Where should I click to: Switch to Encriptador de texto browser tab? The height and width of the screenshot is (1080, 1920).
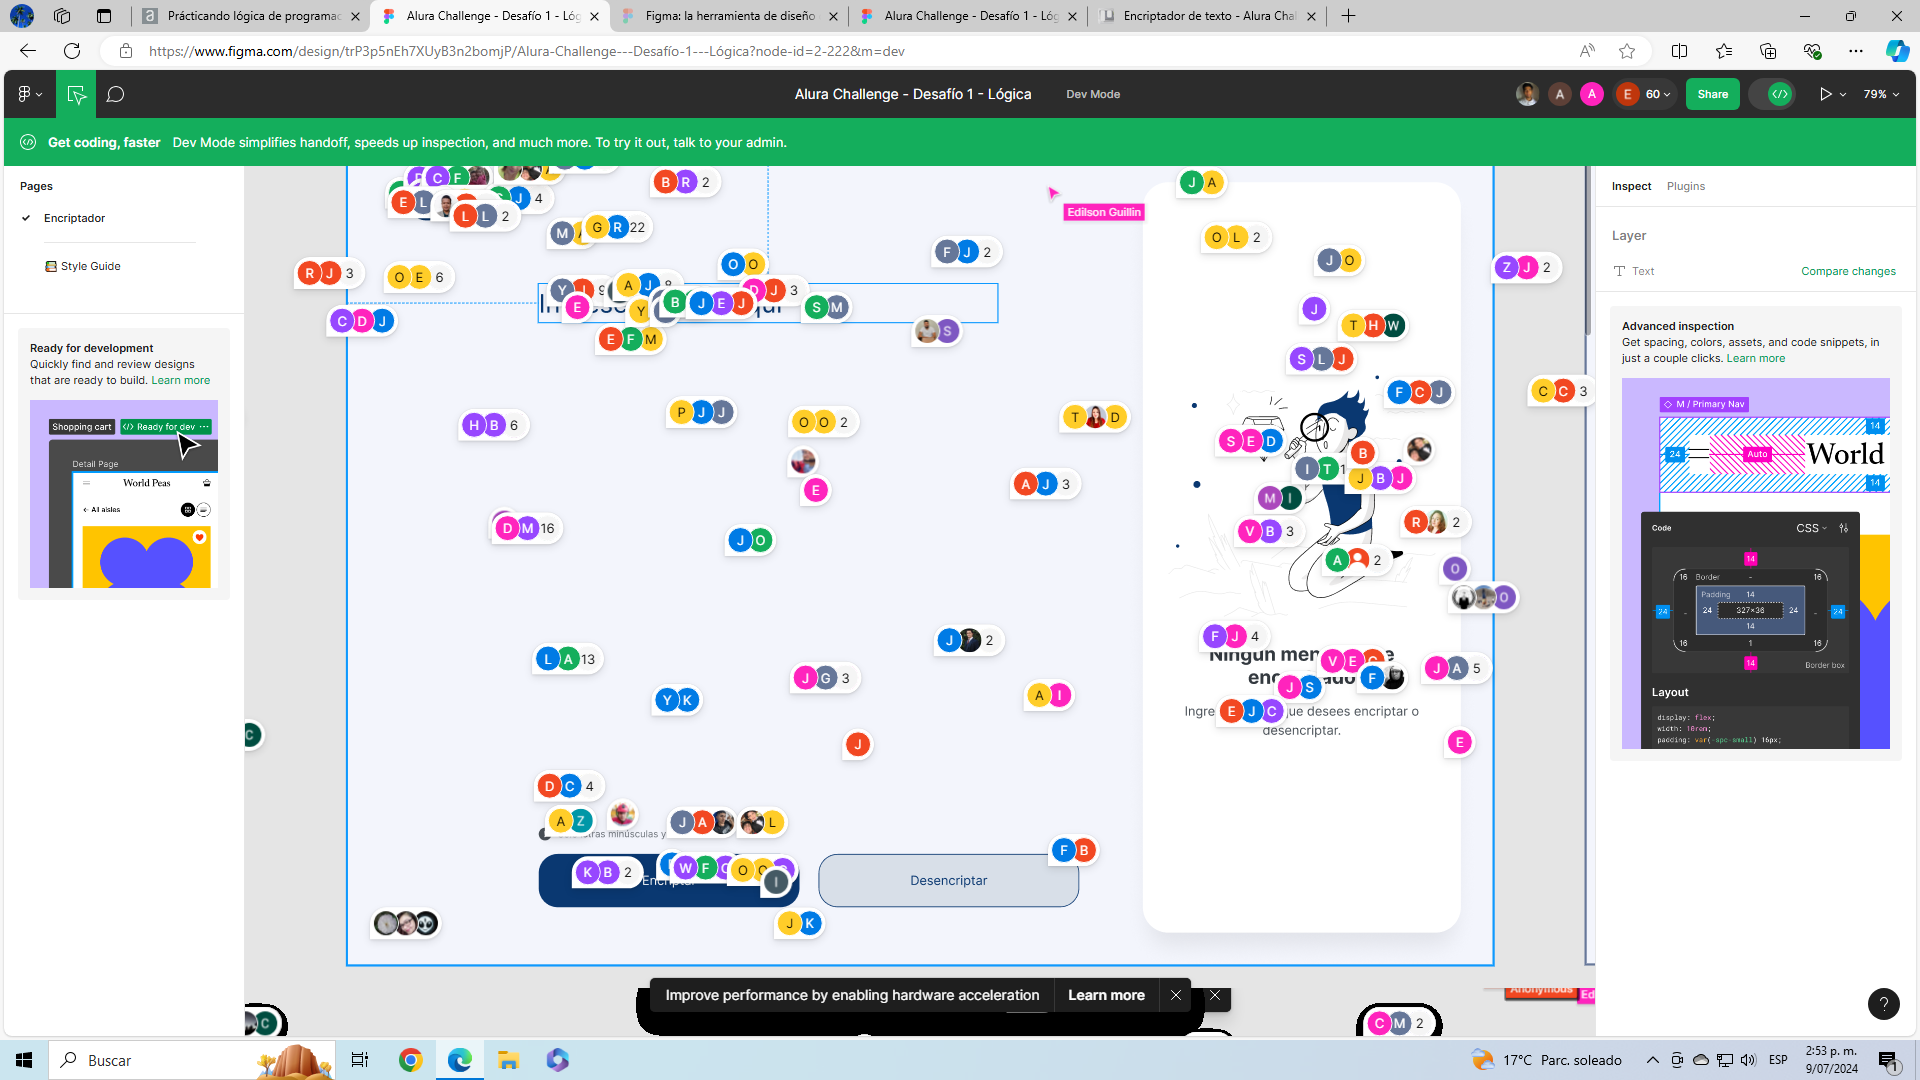1209,16
